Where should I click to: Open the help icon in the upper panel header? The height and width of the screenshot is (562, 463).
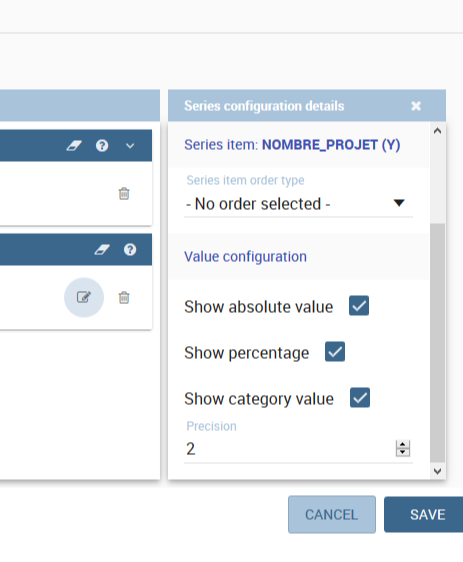(102, 146)
